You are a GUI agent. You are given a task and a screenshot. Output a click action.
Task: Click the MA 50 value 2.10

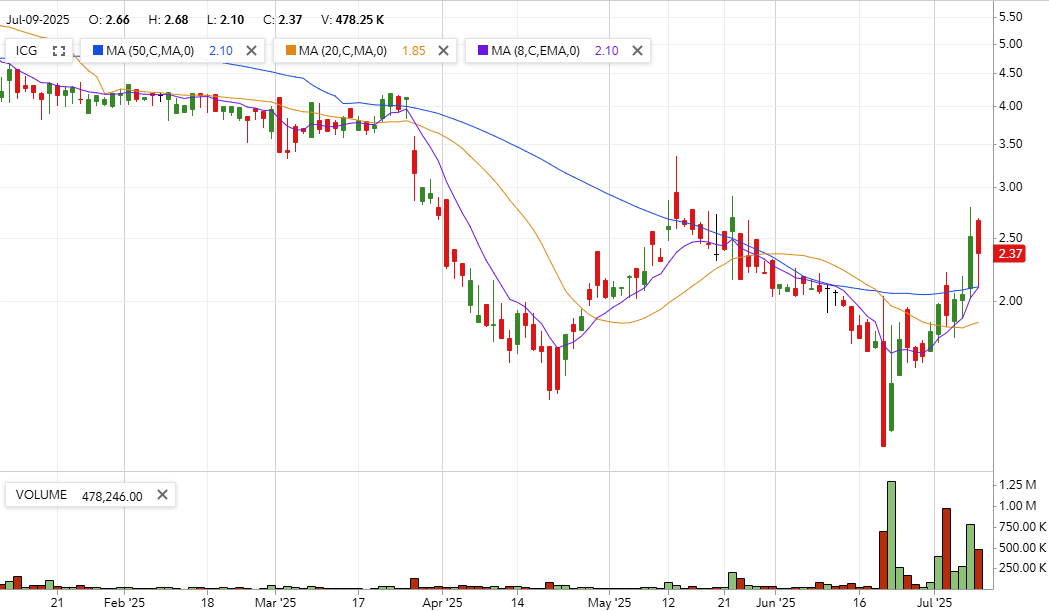[x=221, y=51]
